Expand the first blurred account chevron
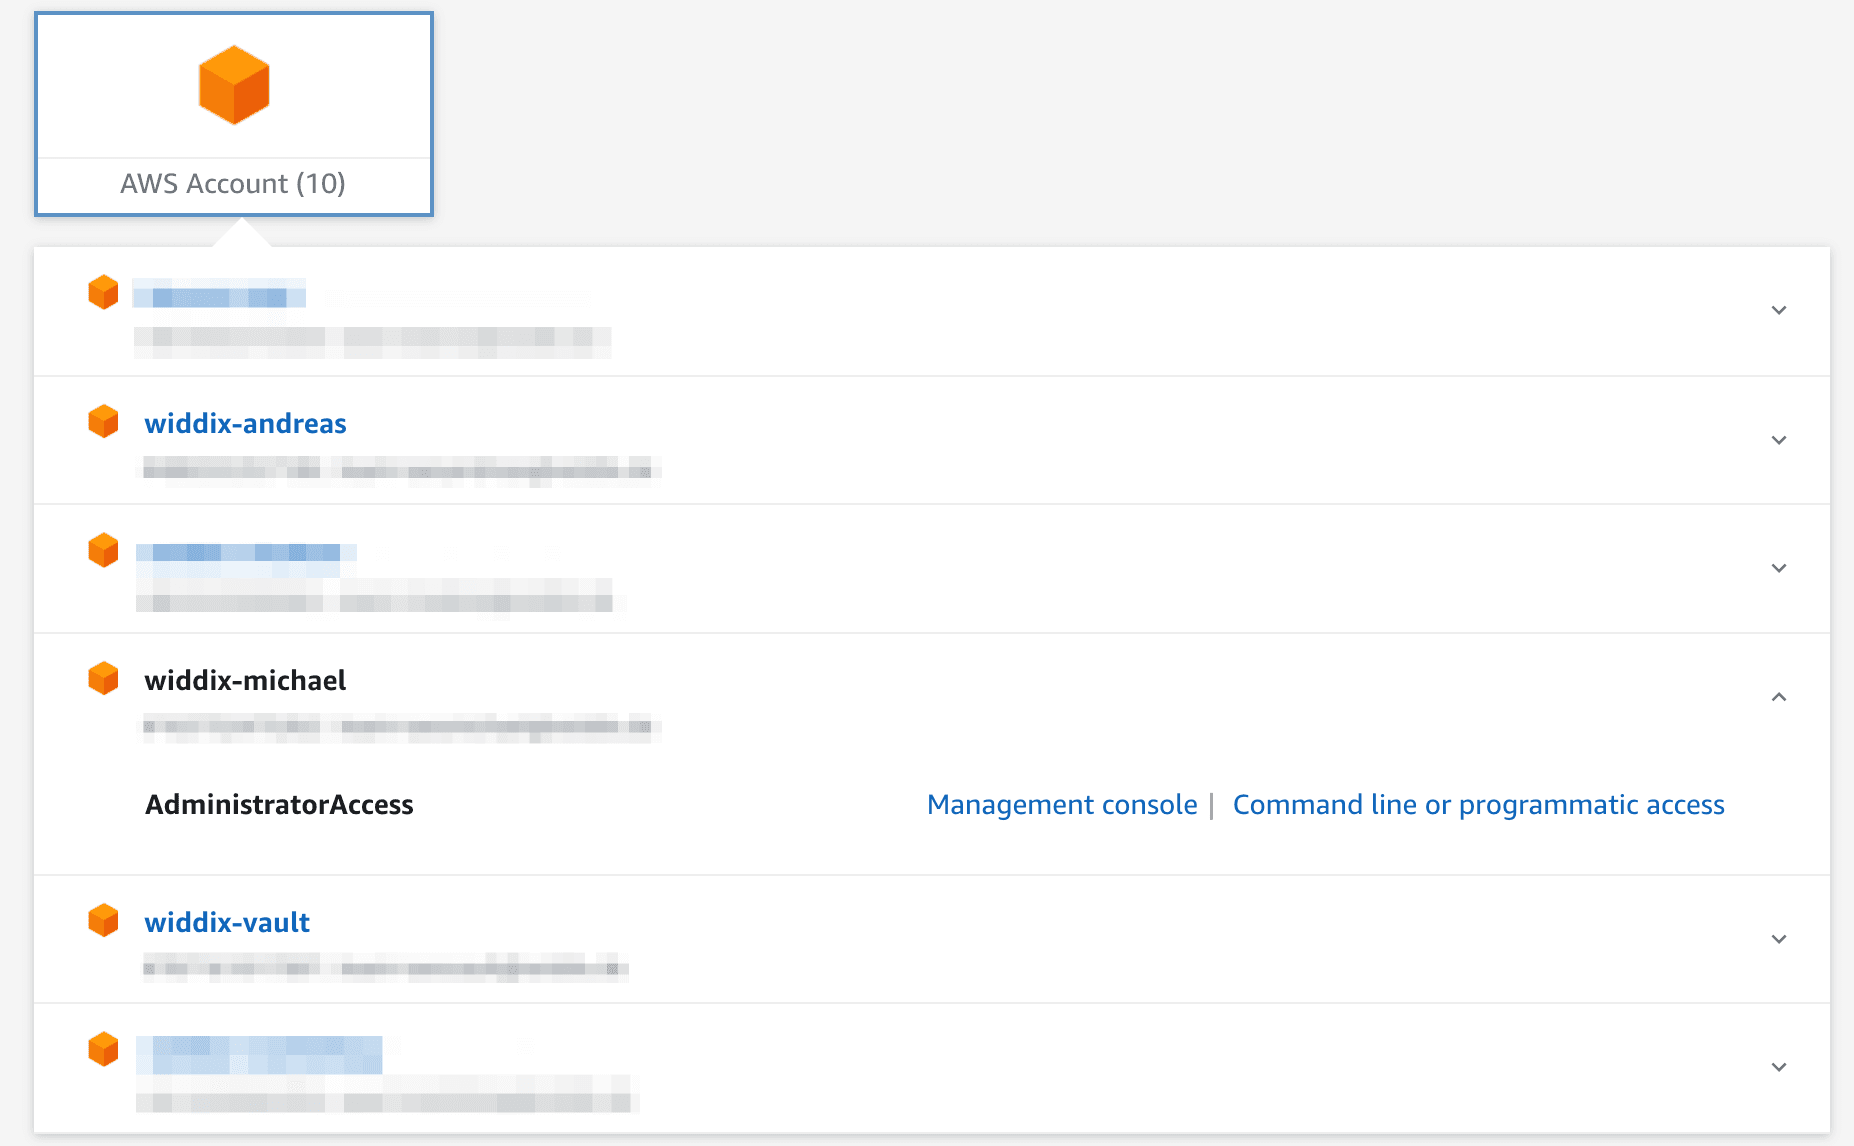 coord(1778,310)
